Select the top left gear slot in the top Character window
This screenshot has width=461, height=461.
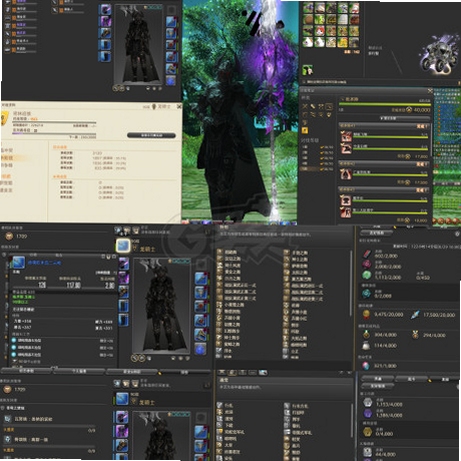105,9
